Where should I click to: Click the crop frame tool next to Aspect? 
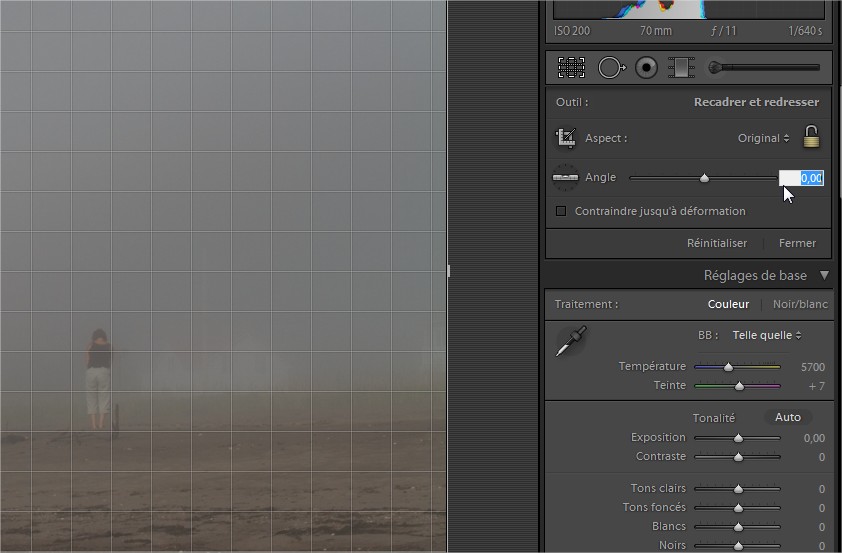tap(566, 138)
